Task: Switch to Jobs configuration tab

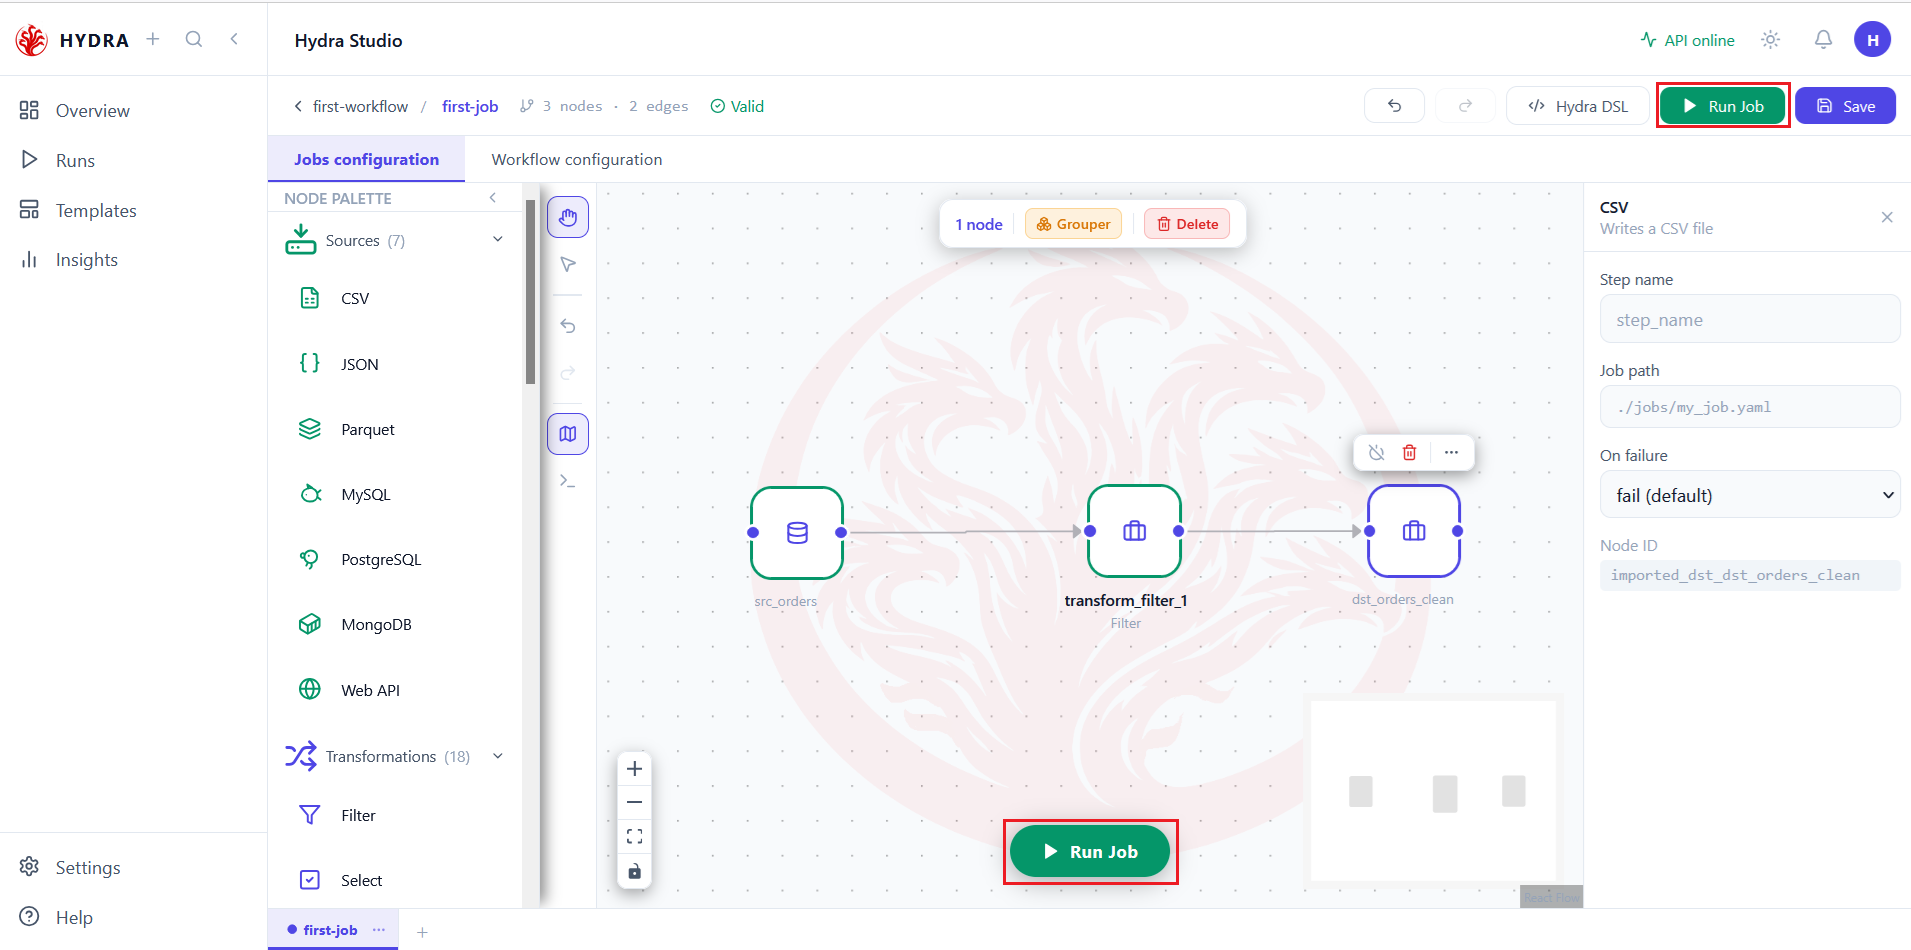Action: pyautogui.click(x=366, y=159)
